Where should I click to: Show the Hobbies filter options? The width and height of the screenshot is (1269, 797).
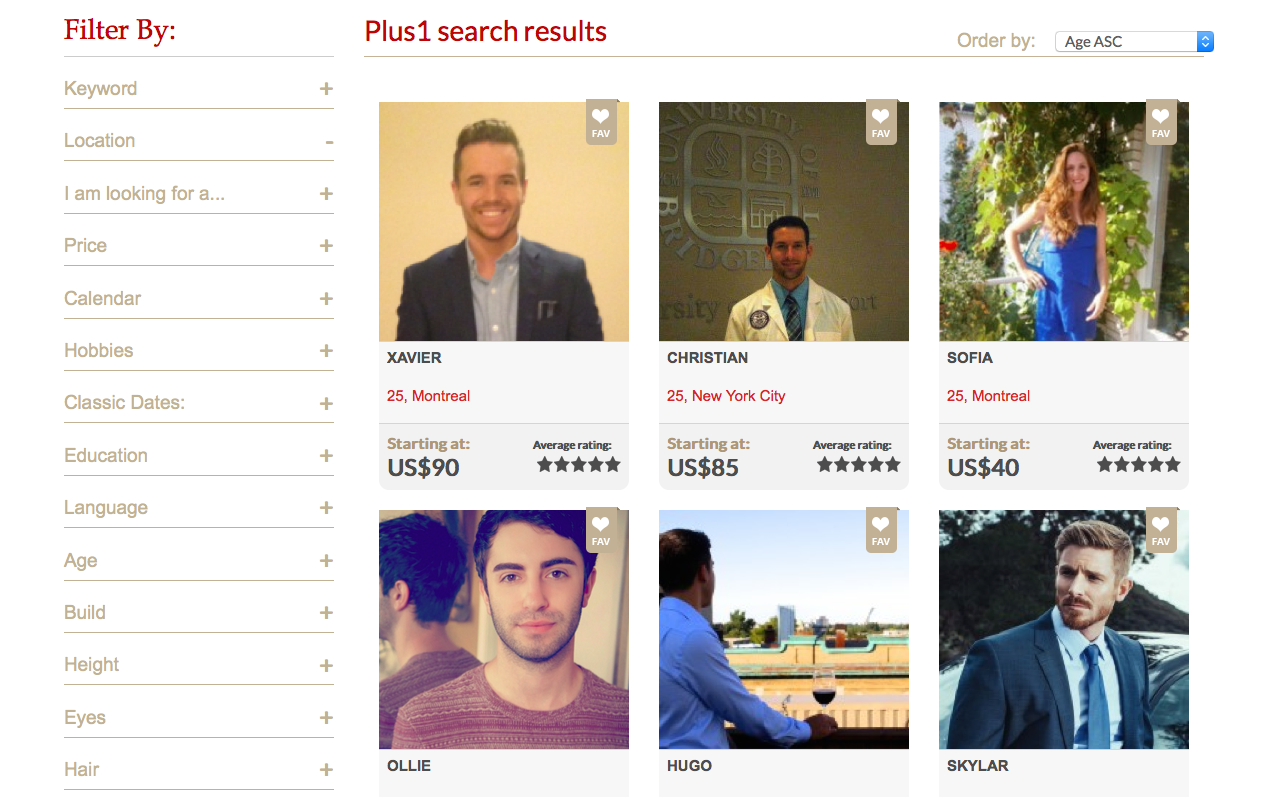(326, 351)
